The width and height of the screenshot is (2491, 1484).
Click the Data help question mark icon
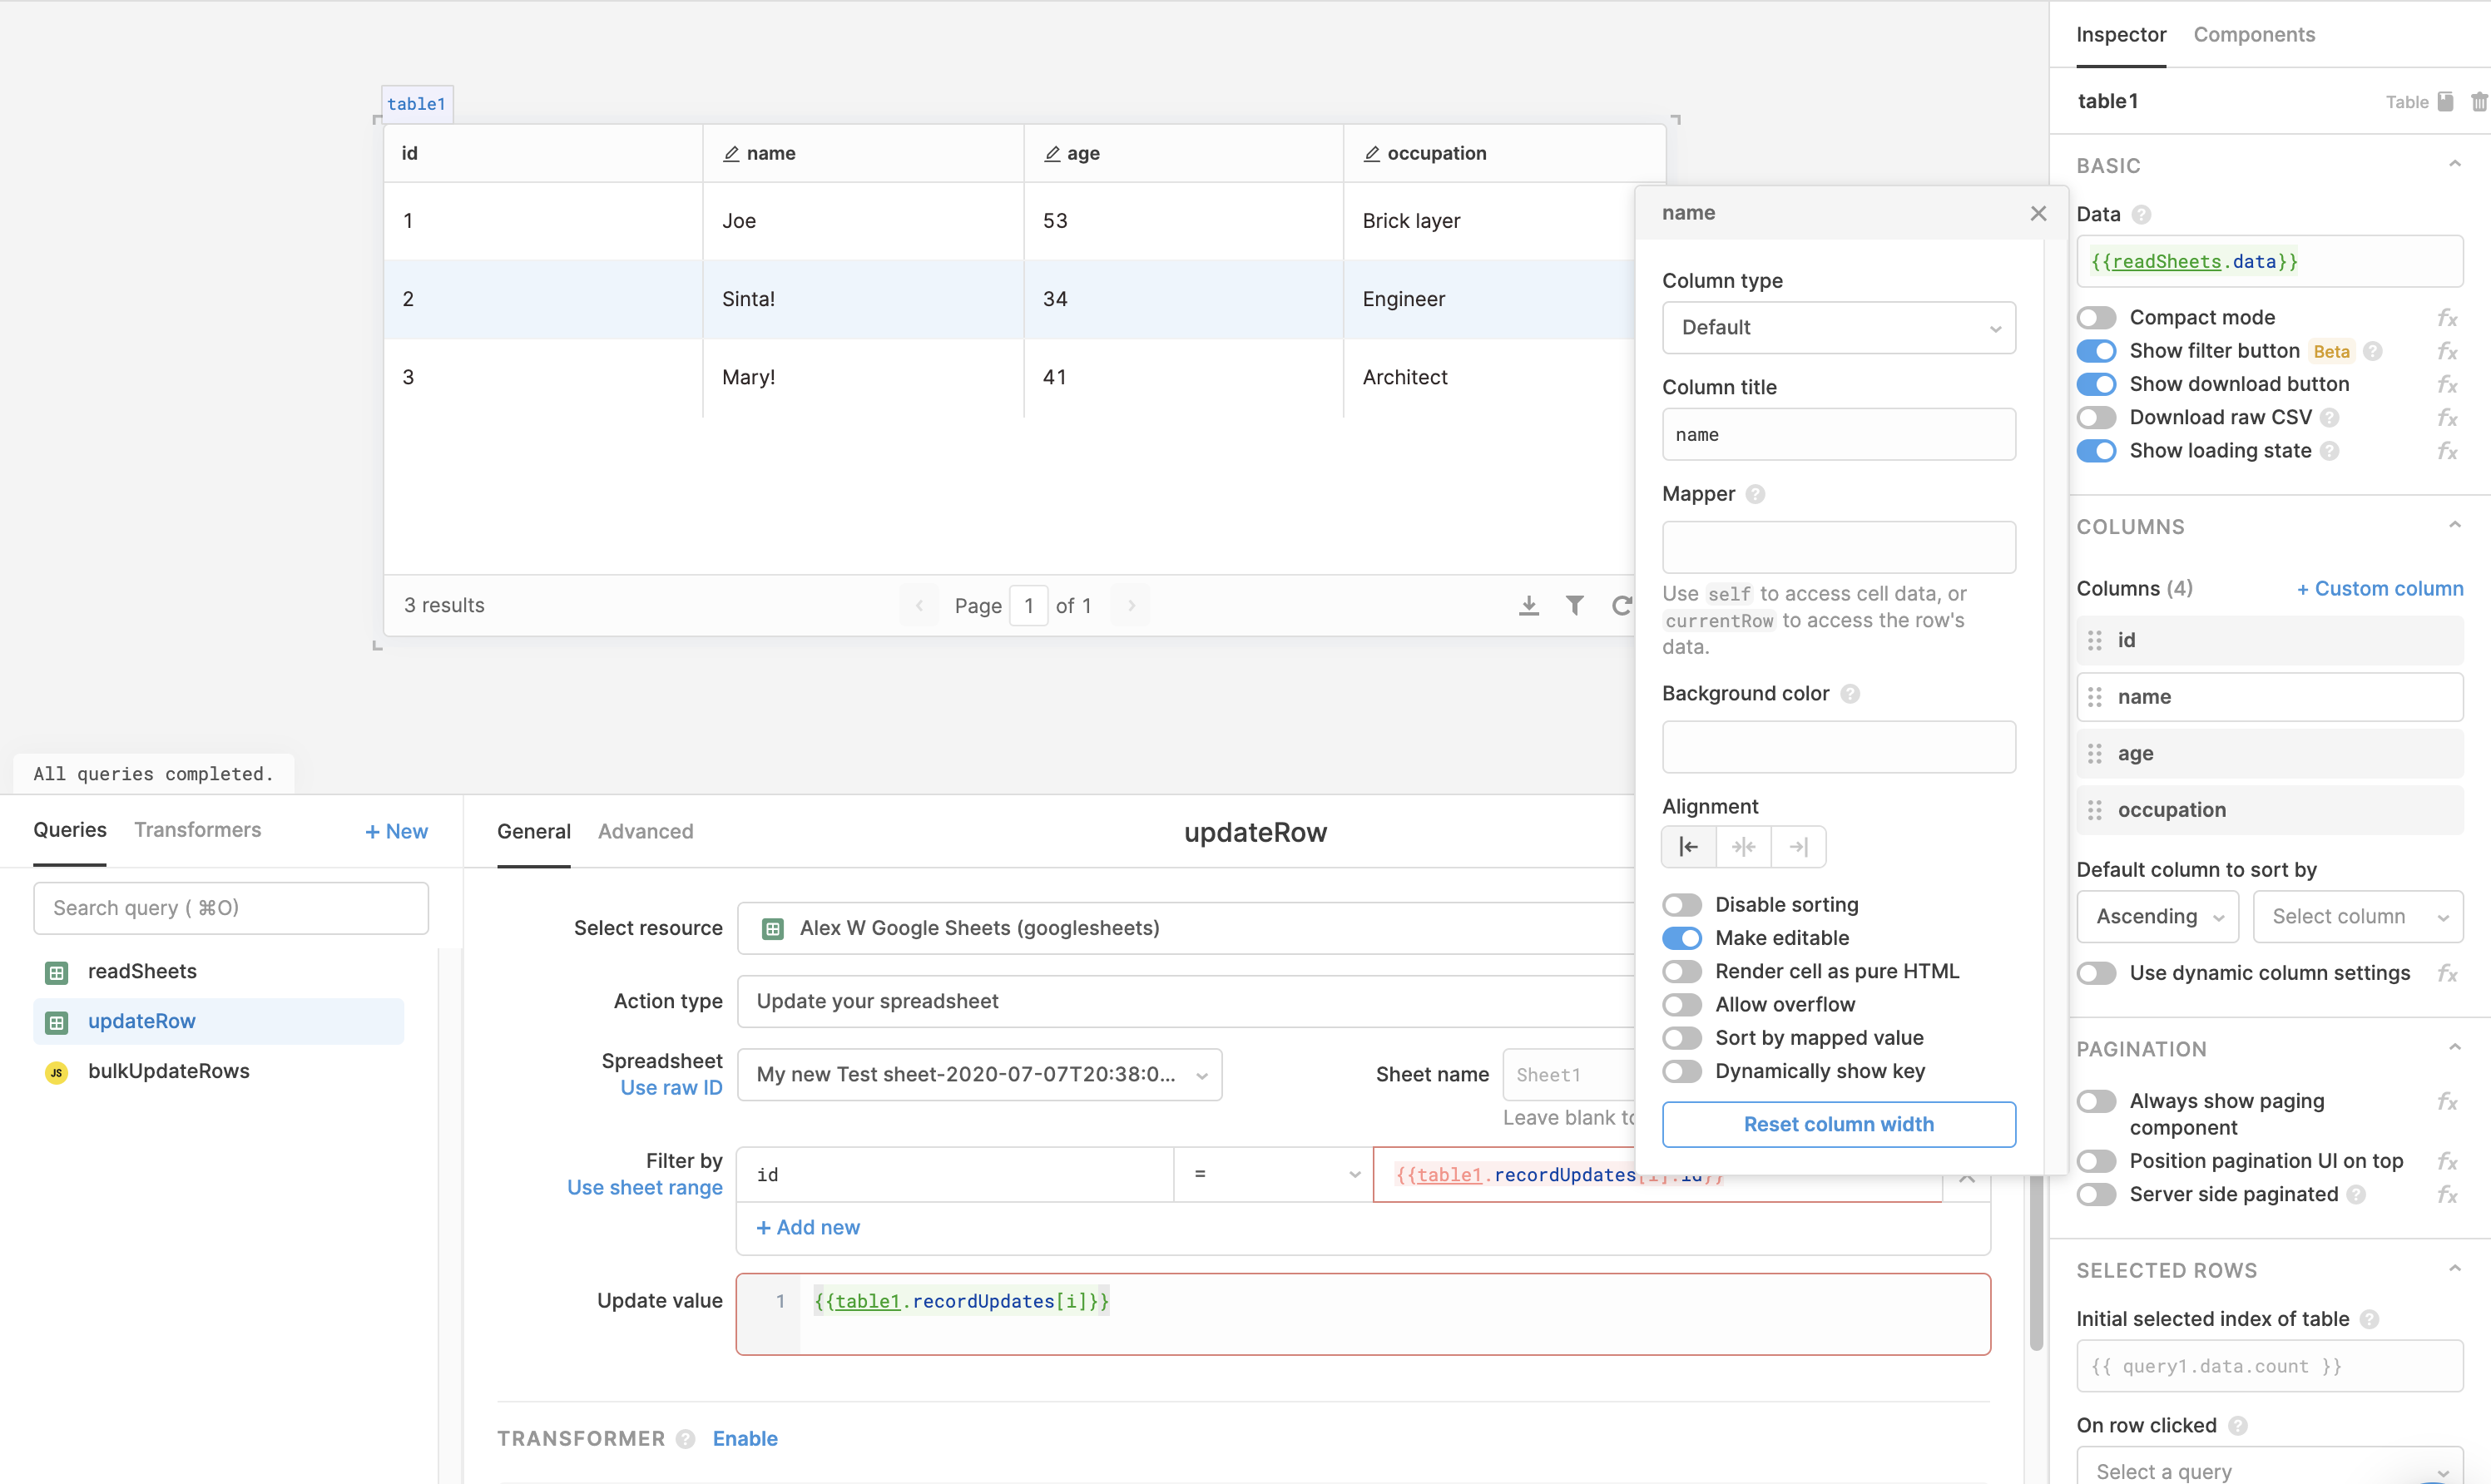pos(2141,214)
